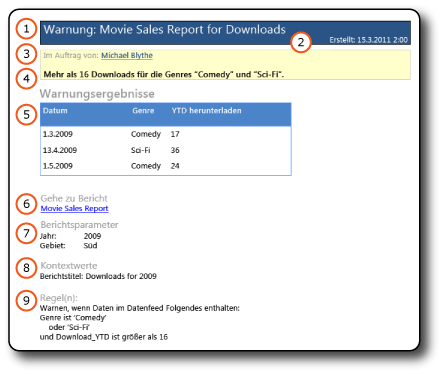The height and width of the screenshot is (374, 443).
Task: Select the 1.3.2009 Comedy row
Action: [166, 134]
